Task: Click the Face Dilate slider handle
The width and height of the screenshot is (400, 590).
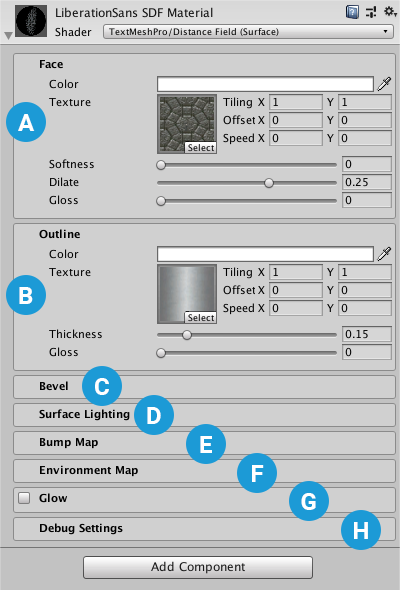Action: pyautogui.click(x=269, y=183)
